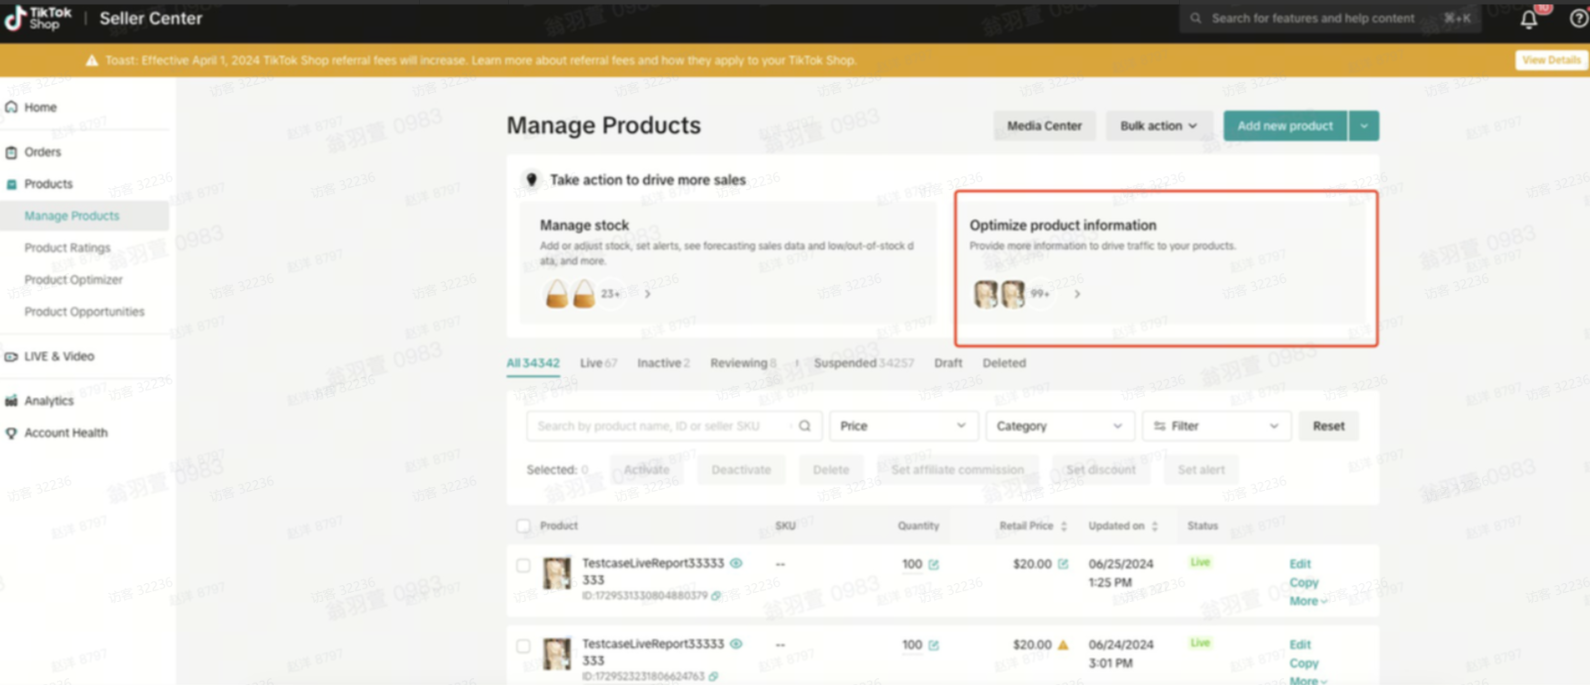Screen dimensions: 1590x685
Task: Copy the 06/25/2024 product
Action: (1304, 583)
